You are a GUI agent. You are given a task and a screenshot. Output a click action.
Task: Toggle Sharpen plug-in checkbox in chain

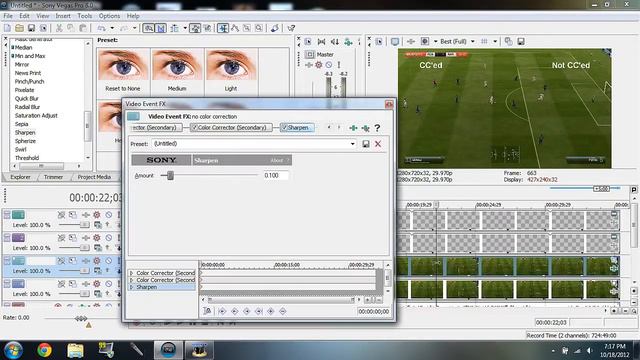click(284, 128)
